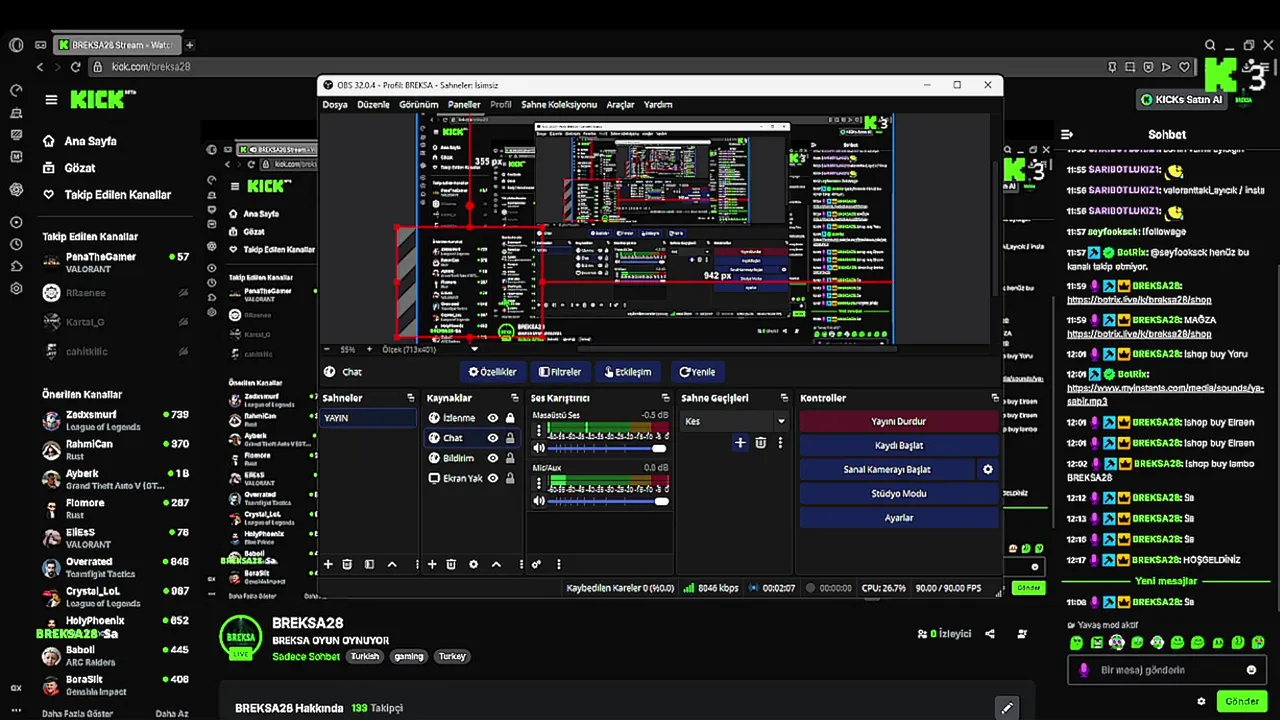
Task: Toggle visibility of Ekran Yak source
Action: pyautogui.click(x=492, y=478)
